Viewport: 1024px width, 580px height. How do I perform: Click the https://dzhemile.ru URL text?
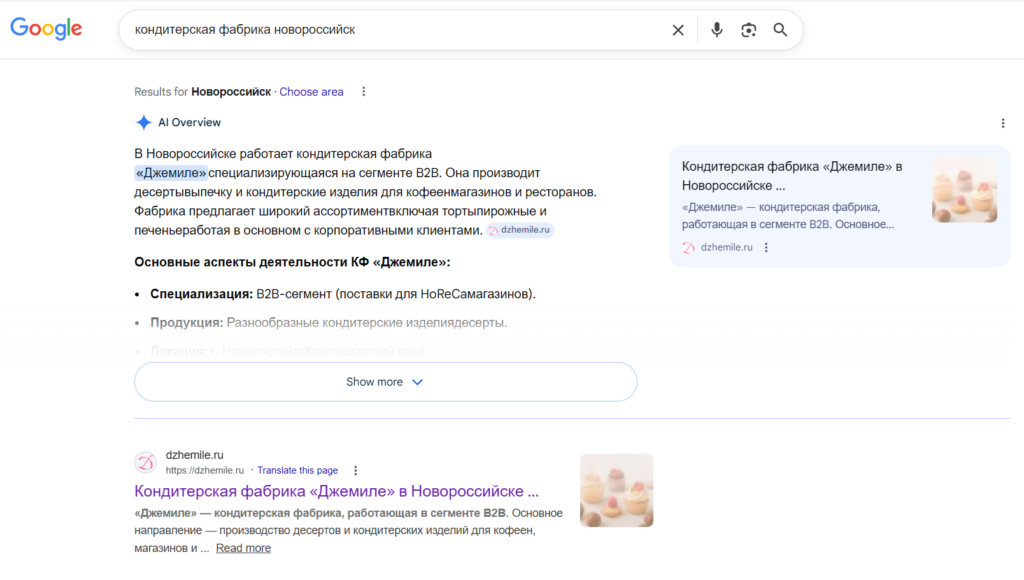tap(204, 470)
